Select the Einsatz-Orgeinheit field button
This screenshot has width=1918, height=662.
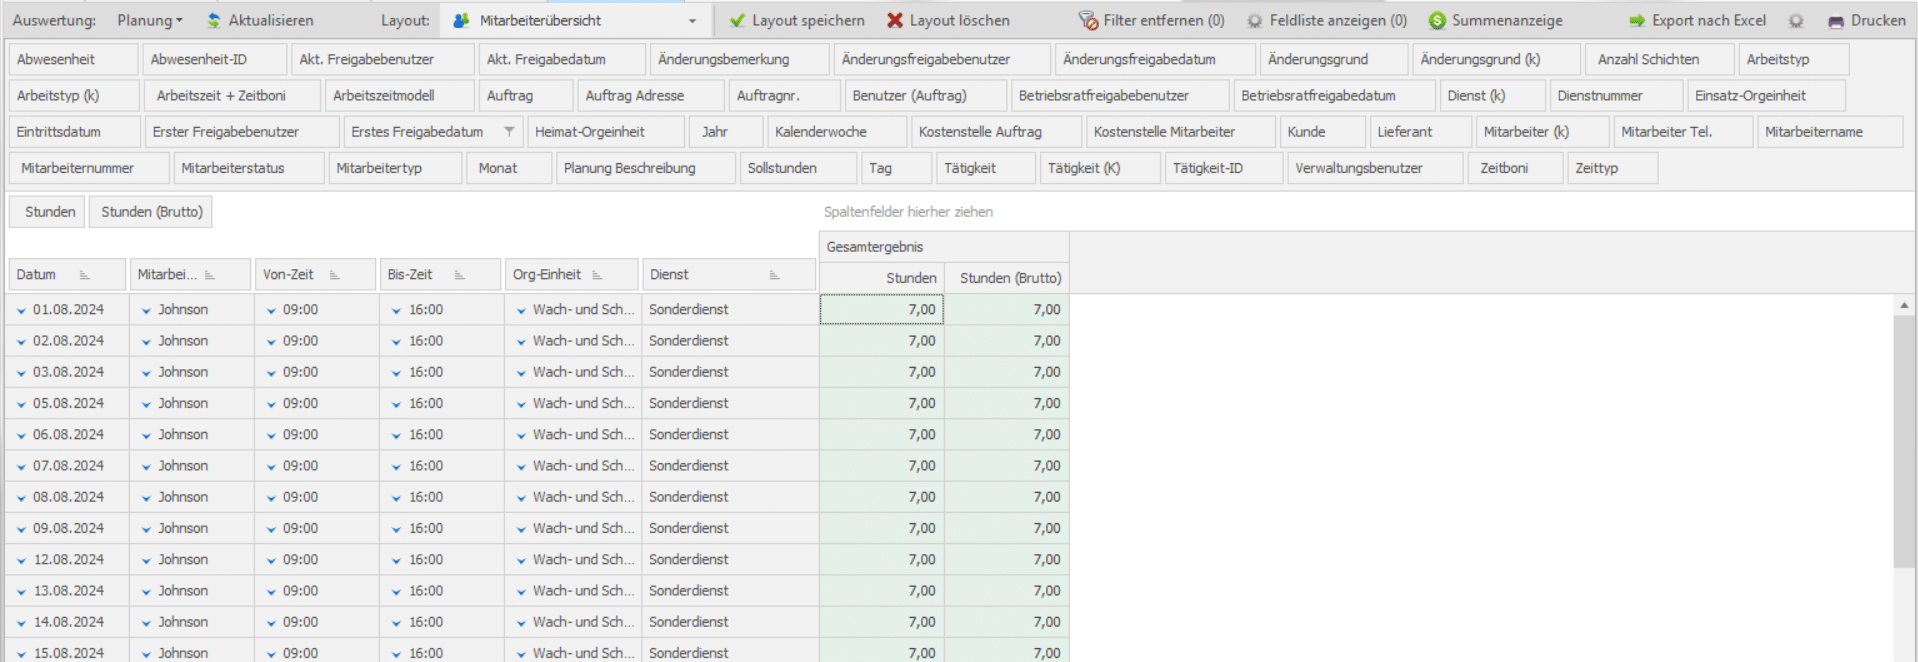click(x=1766, y=95)
